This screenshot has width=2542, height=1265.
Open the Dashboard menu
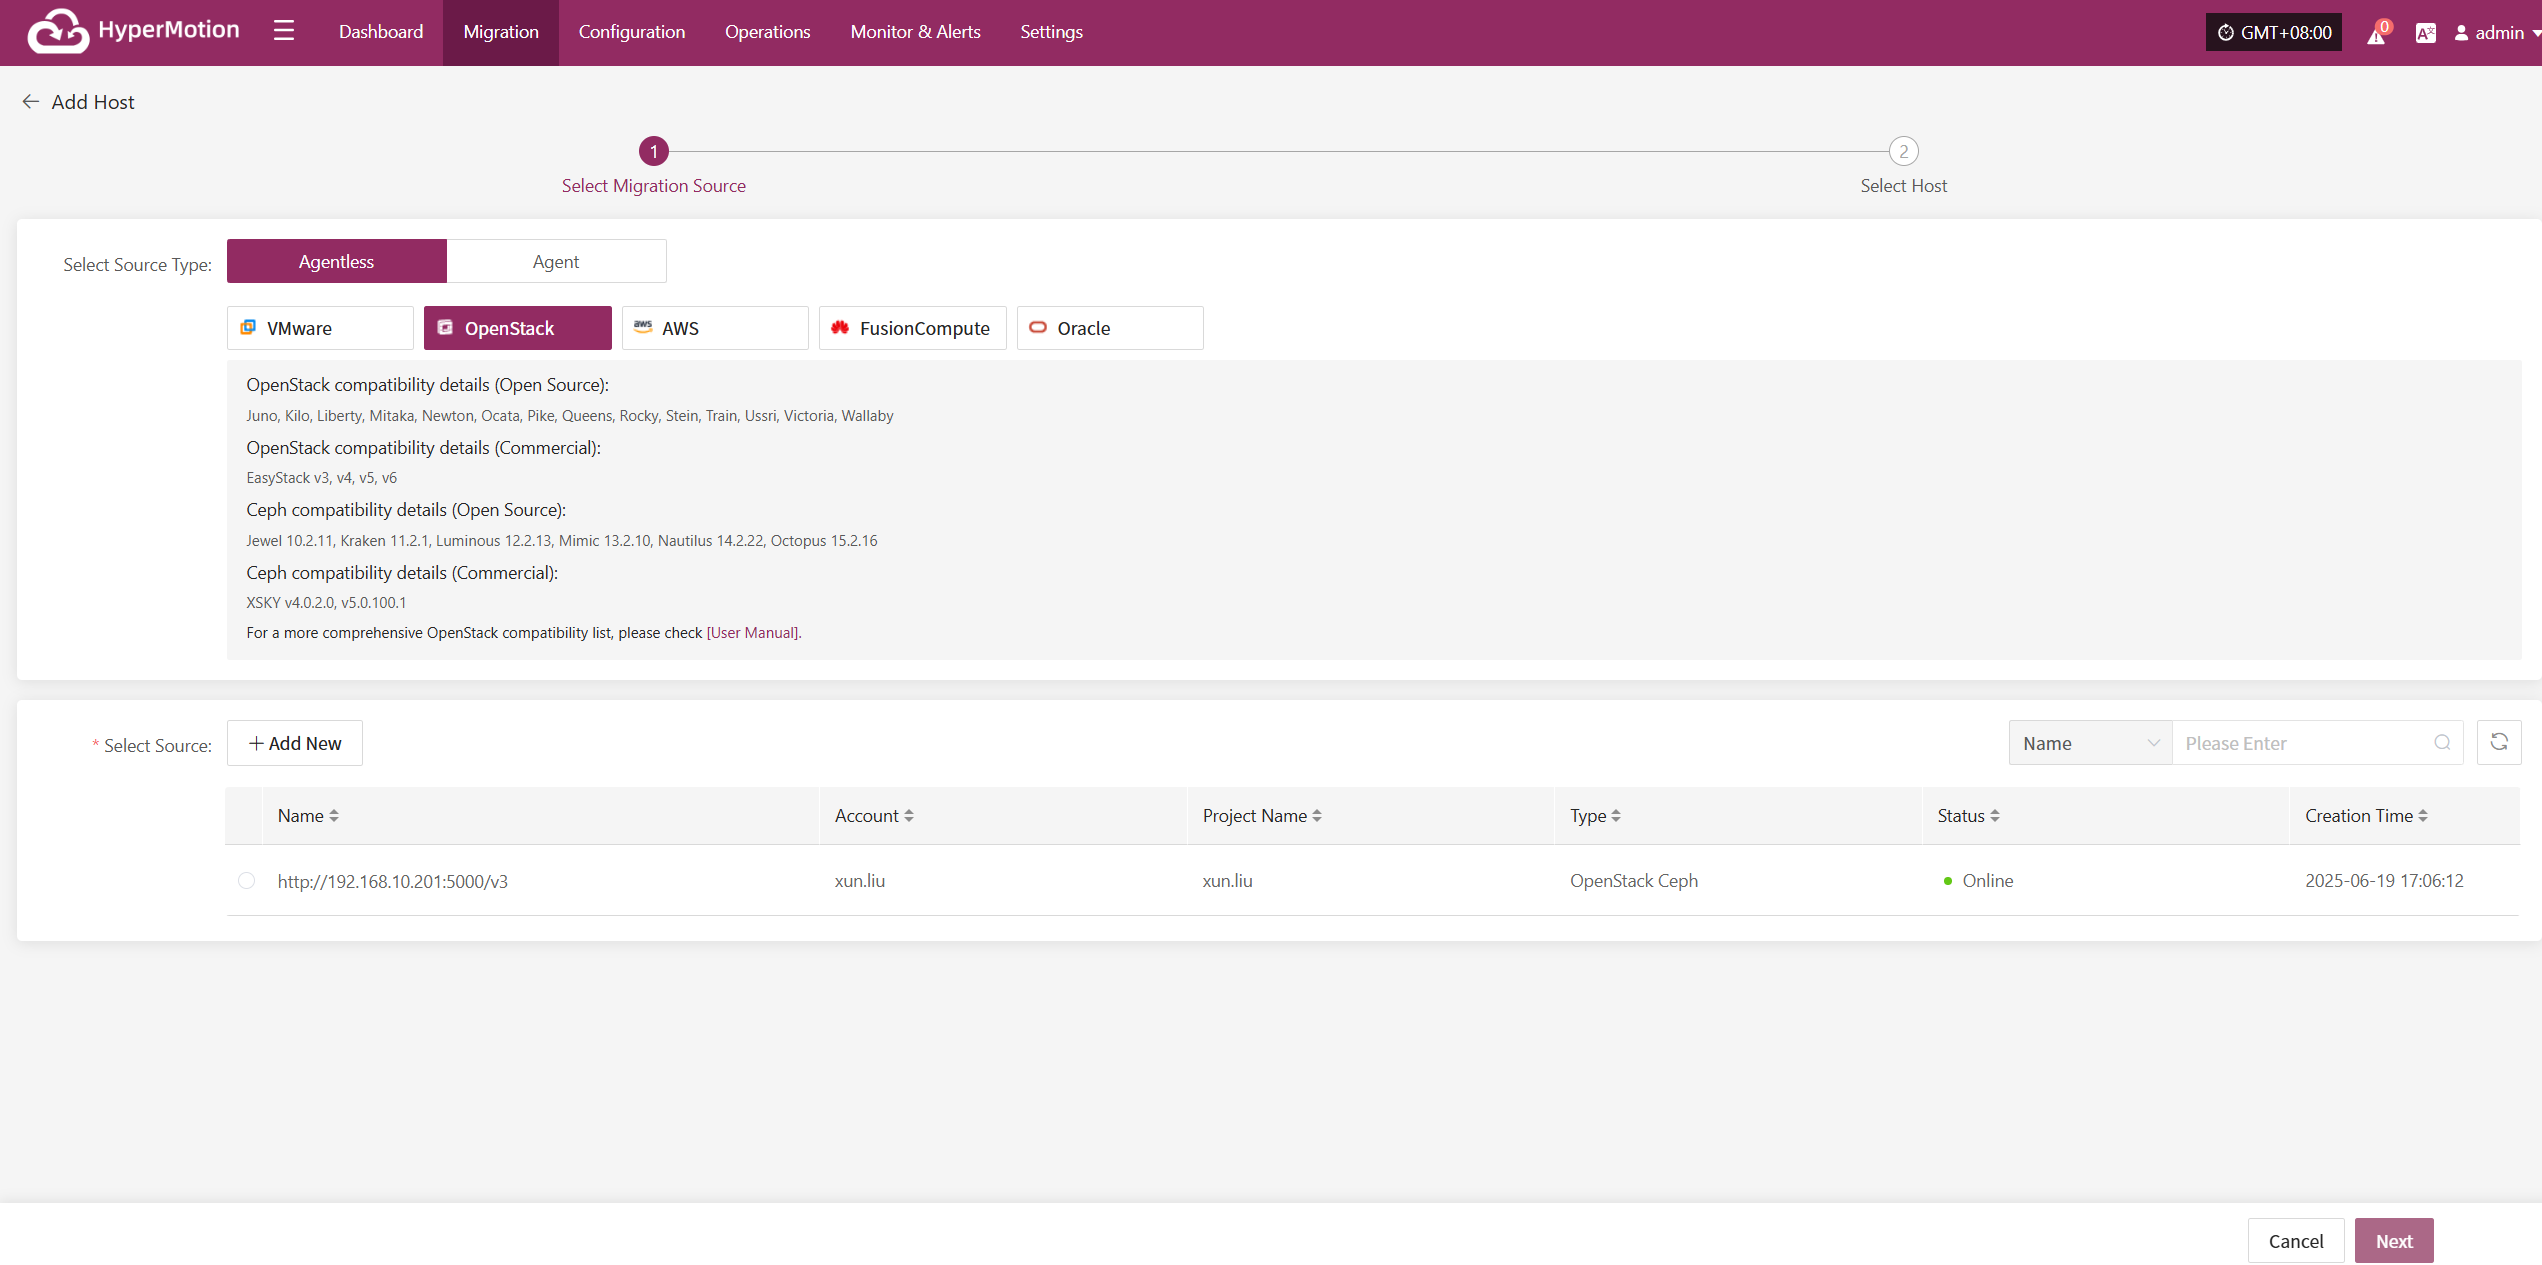click(381, 32)
